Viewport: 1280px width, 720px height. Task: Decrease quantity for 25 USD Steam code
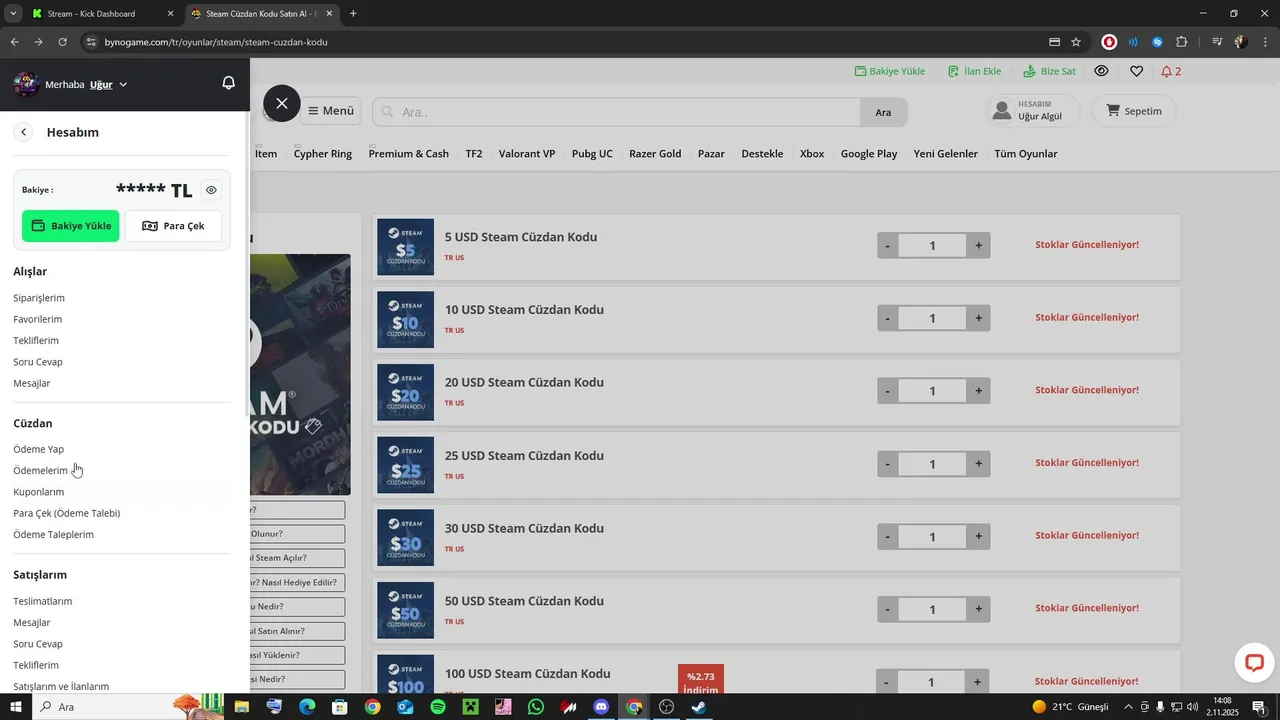(887, 464)
